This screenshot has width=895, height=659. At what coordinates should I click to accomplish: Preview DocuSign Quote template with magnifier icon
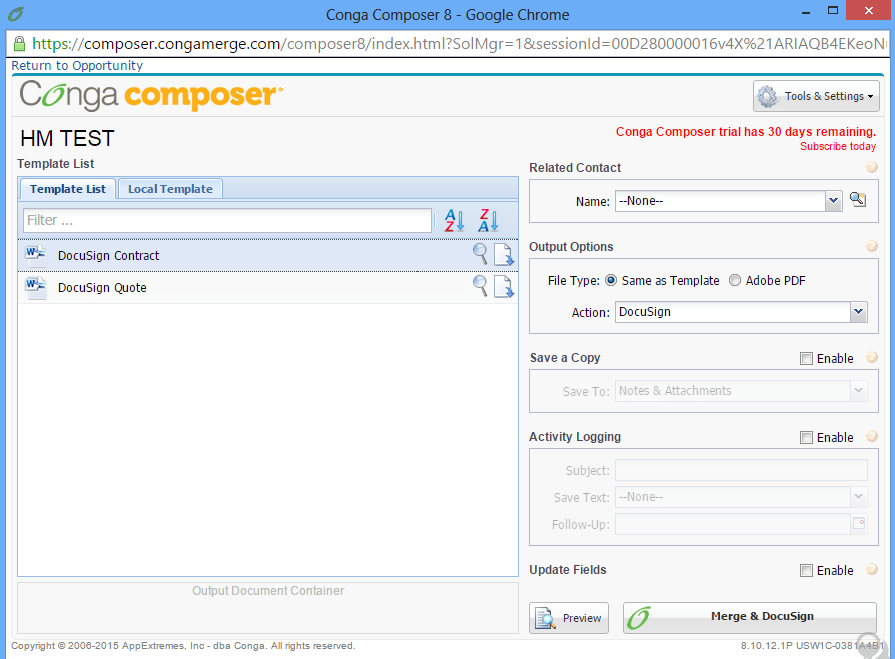pos(480,286)
